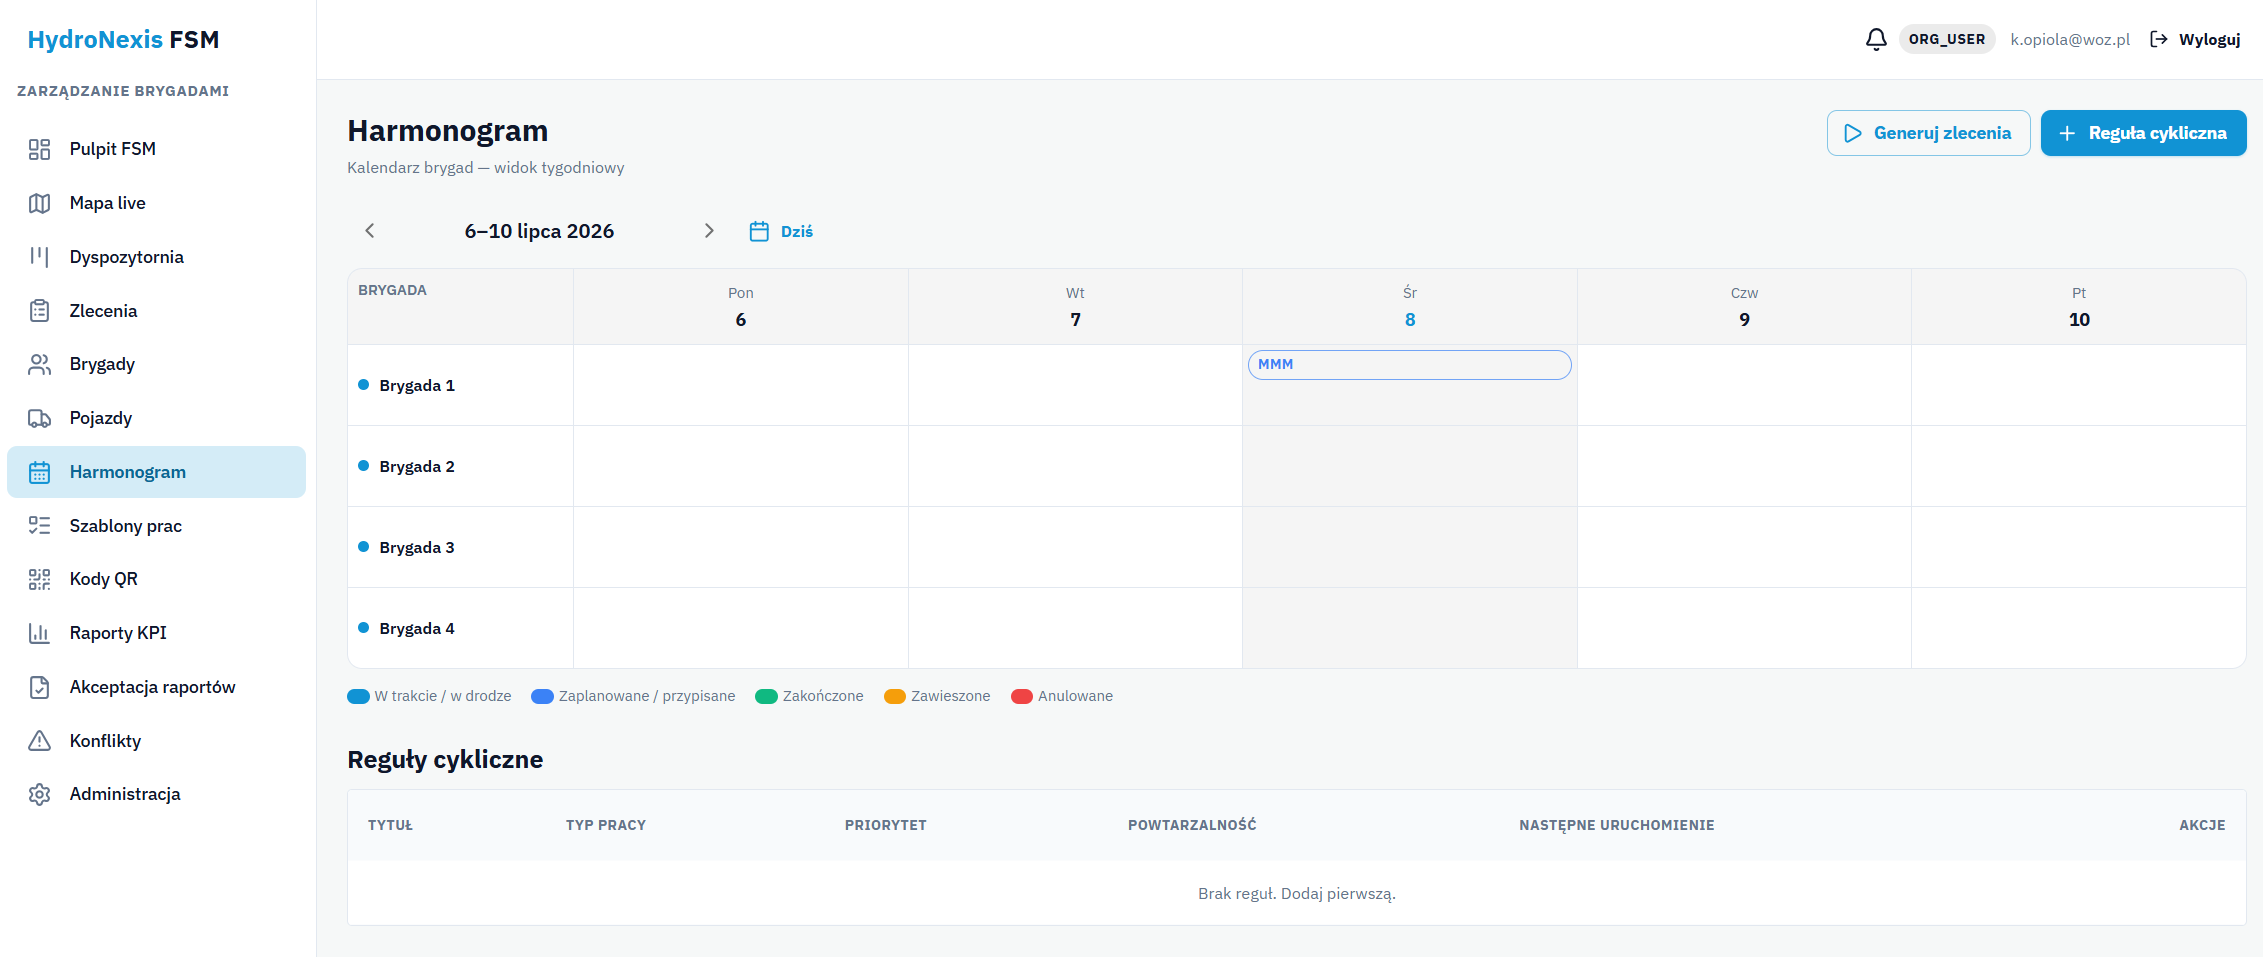The height and width of the screenshot is (957, 2263).
Task: Click the Konflikty warning triangle icon
Action: [39, 741]
